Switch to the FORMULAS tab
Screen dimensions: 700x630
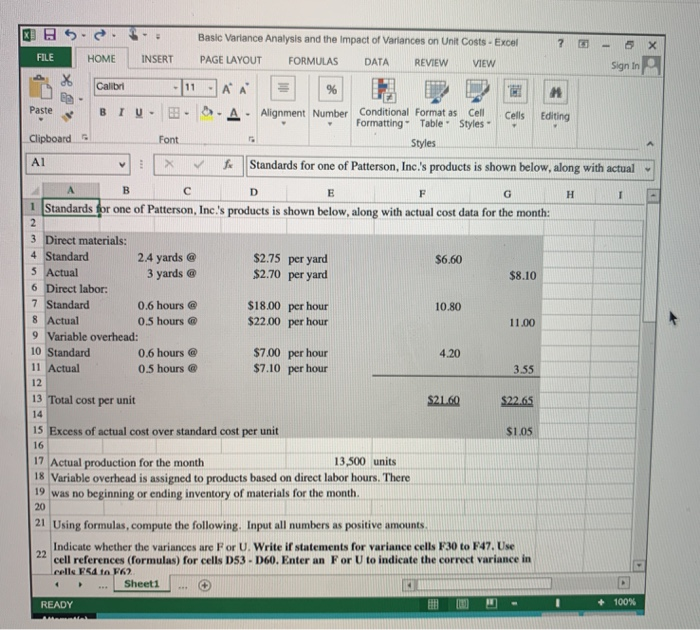coord(313,61)
